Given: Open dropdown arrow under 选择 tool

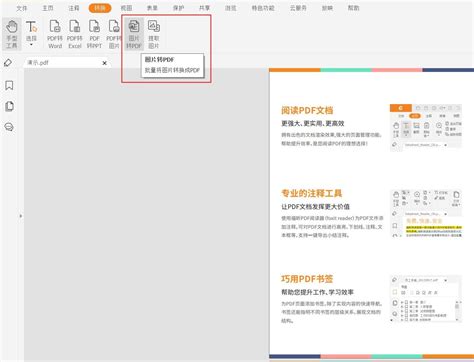Looking at the screenshot, I should (31, 45).
